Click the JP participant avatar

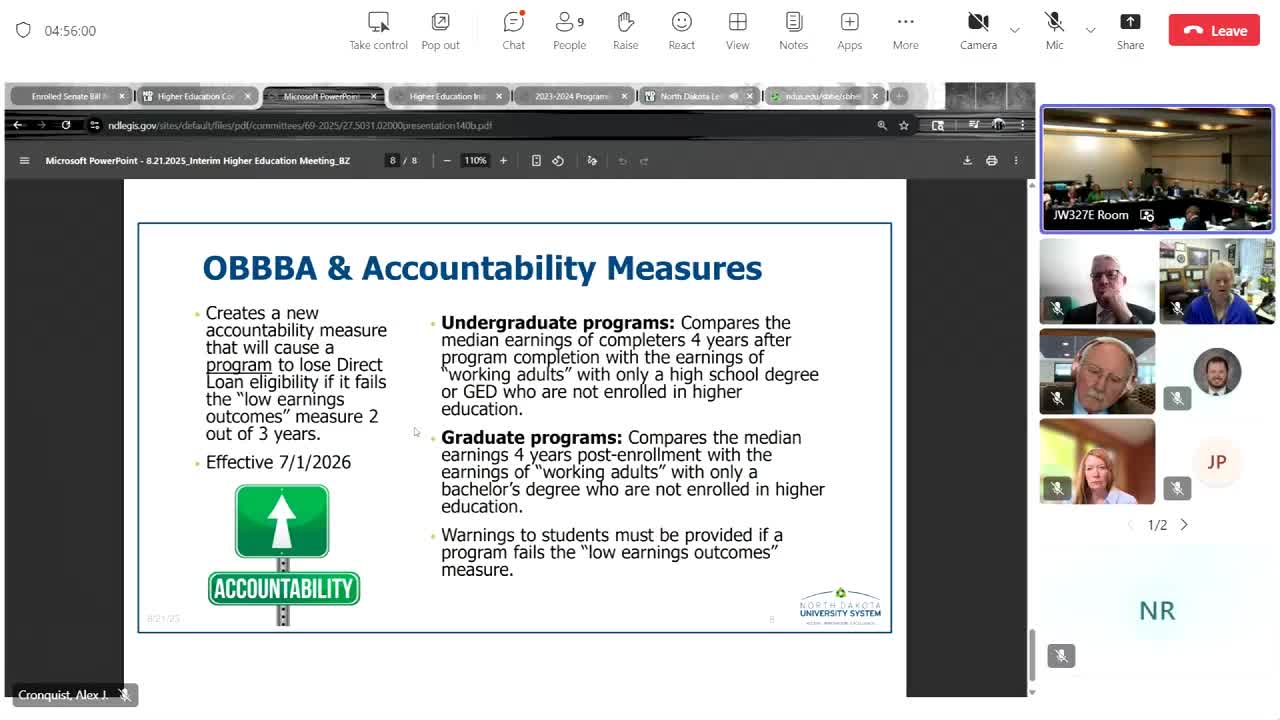(x=1216, y=462)
